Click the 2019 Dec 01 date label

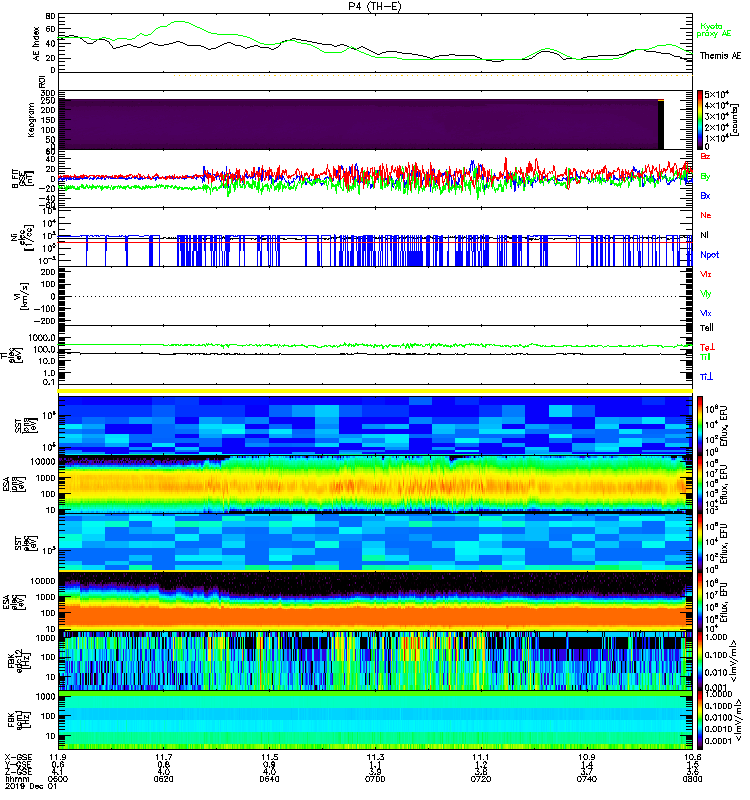(x=30, y=787)
